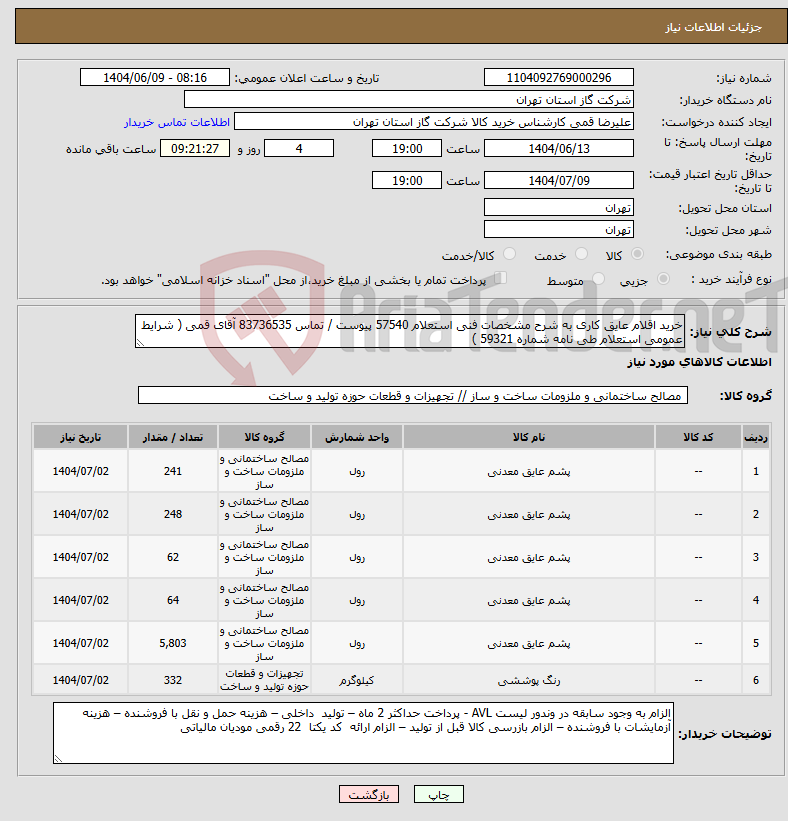Image resolution: width=788 pixels, height=821 pixels.
Task: Click the نام کالا column header
Action: (x=529, y=437)
